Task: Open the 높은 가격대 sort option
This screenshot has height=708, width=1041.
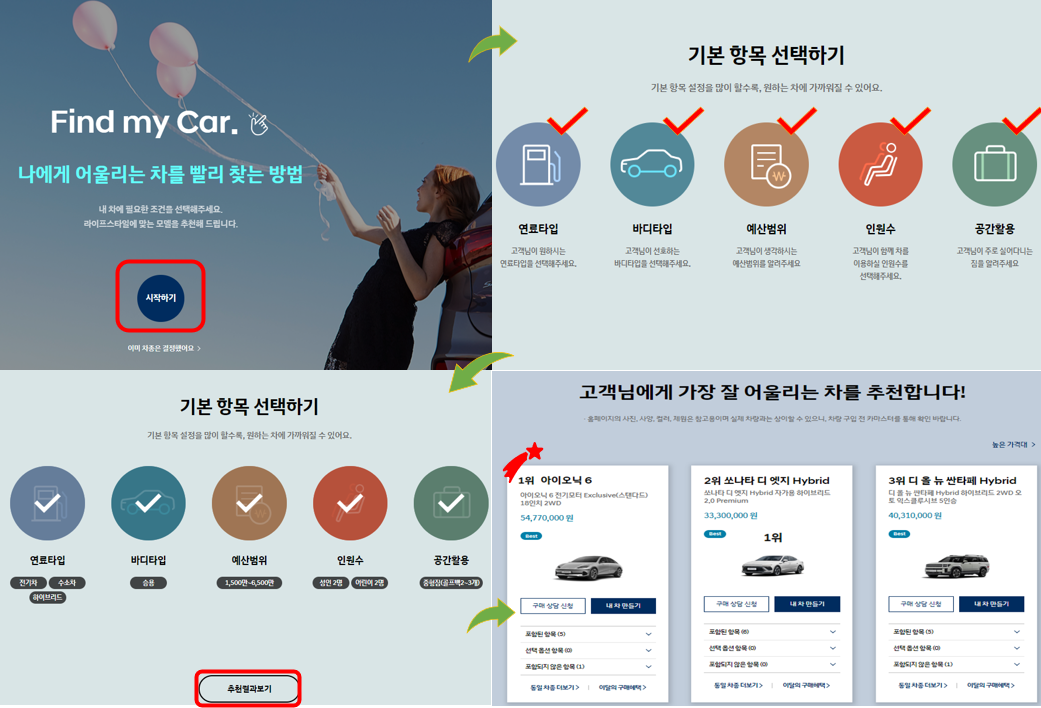Action: click(1013, 444)
